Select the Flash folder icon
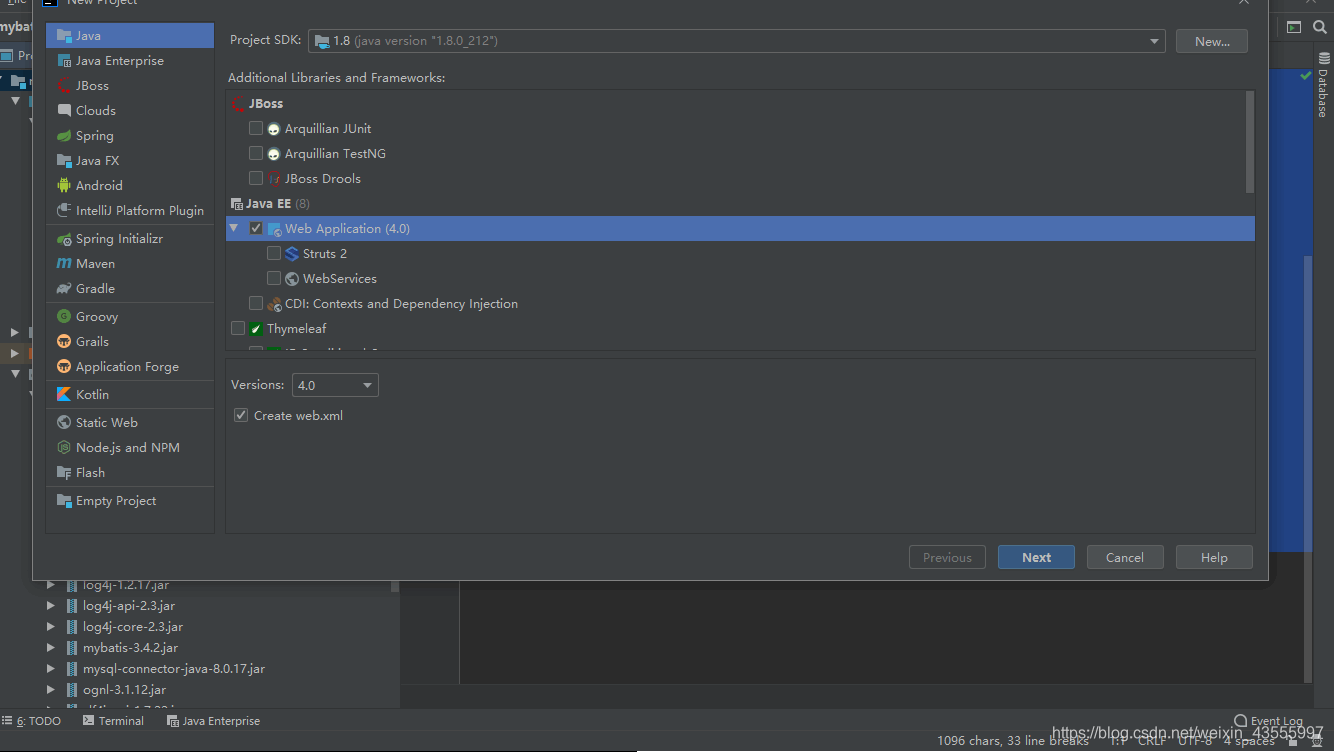Screen dimensions: 1334x752 click(x=64, y=472)
